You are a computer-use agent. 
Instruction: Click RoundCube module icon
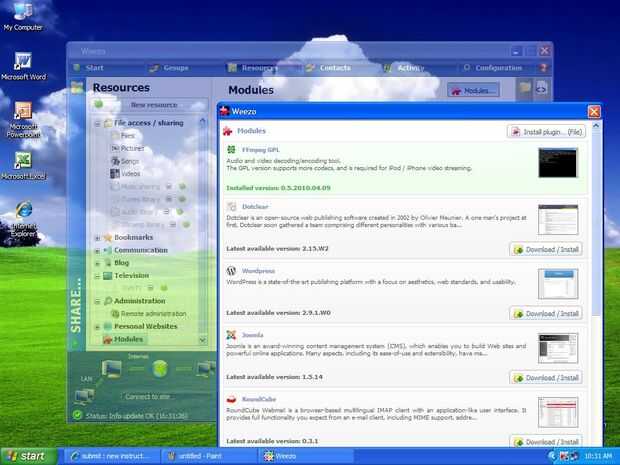231,399
